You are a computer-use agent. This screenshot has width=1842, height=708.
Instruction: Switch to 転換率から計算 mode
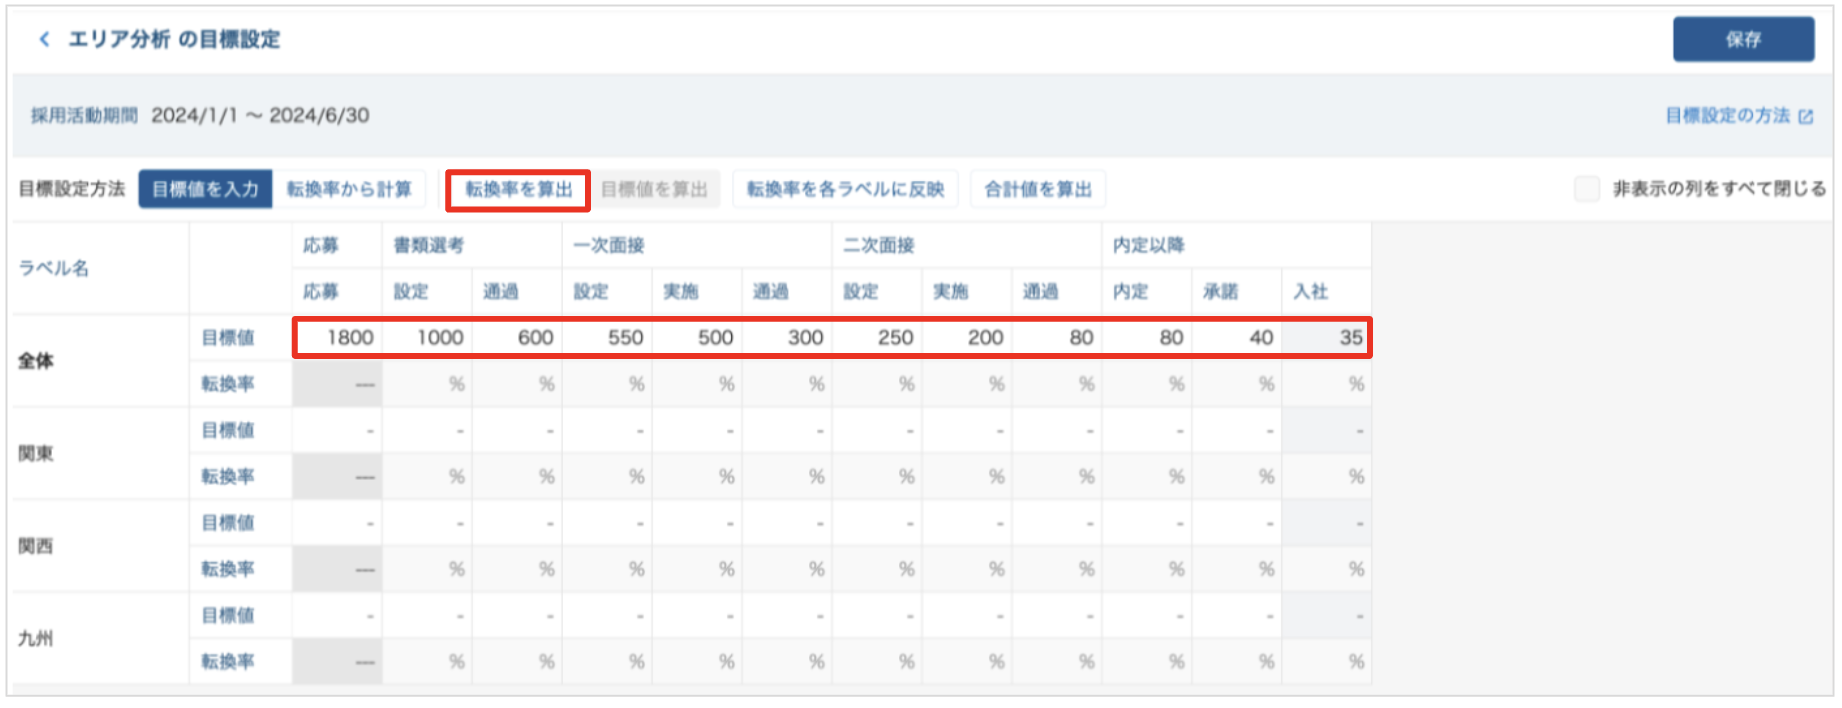click(349, 189)
